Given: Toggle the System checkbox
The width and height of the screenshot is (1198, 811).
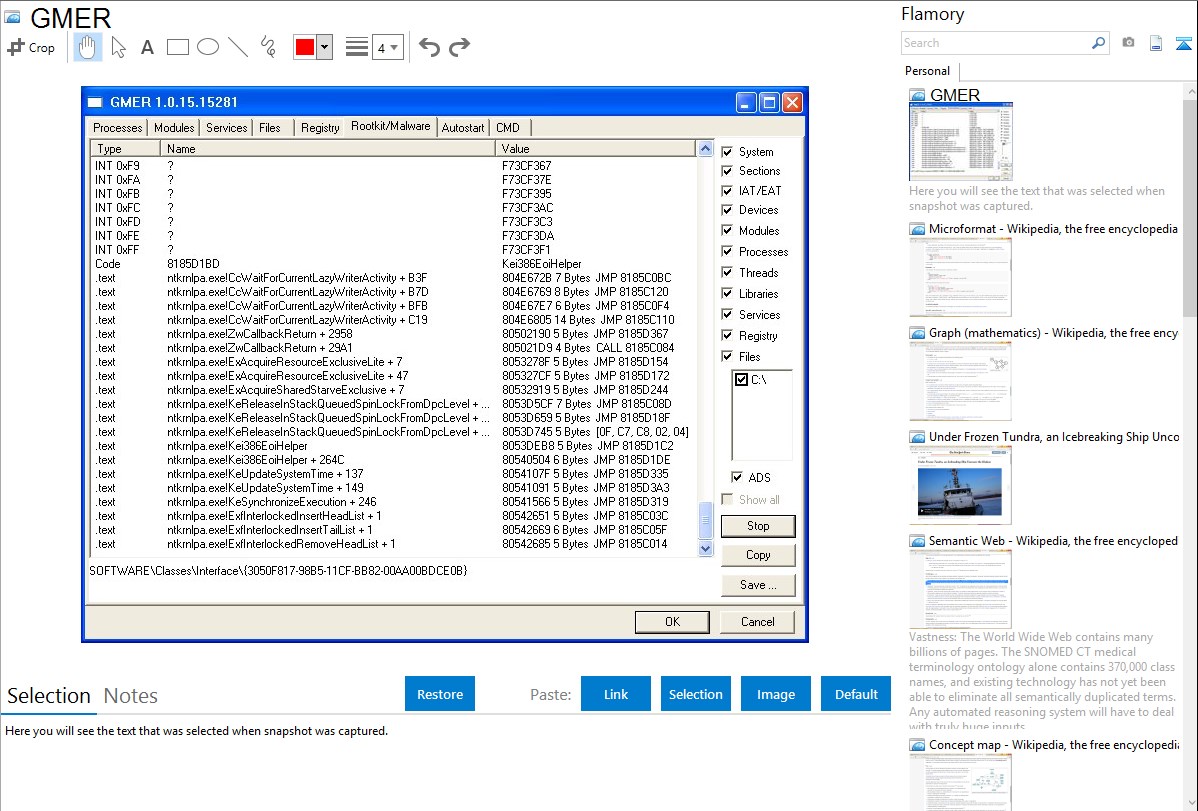Looking at the screenshot, I should click(x=727, y=151).
